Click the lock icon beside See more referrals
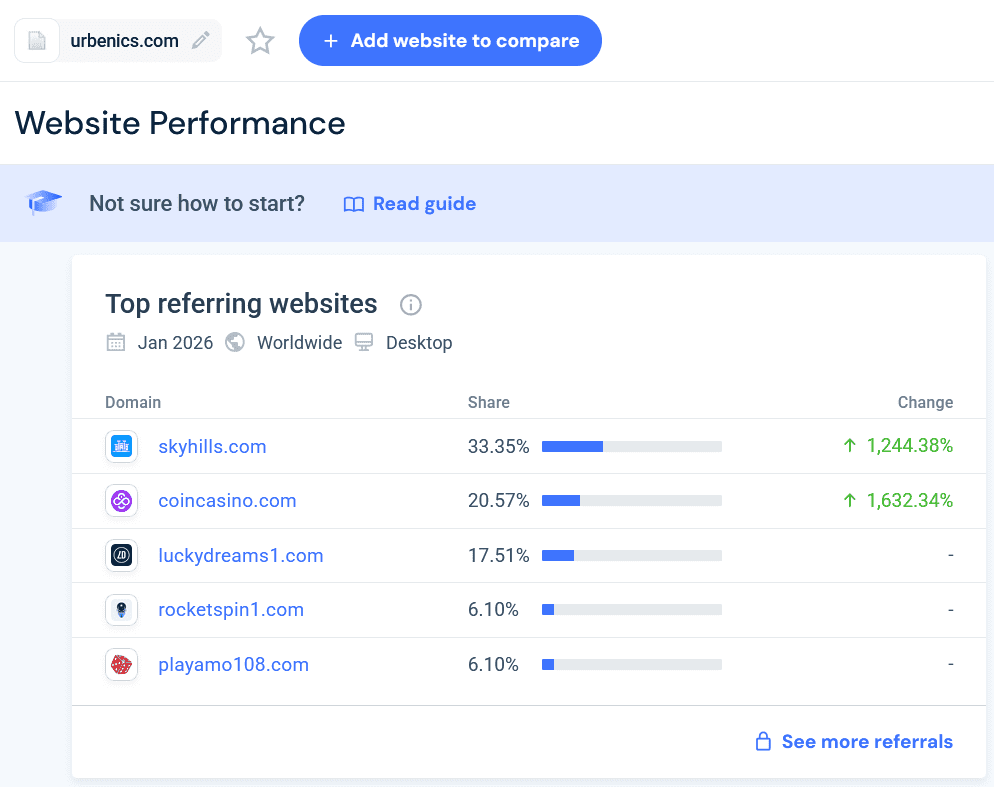Image resolution: width=994 pixels, height=787 pixels. [x=761, y=741]
